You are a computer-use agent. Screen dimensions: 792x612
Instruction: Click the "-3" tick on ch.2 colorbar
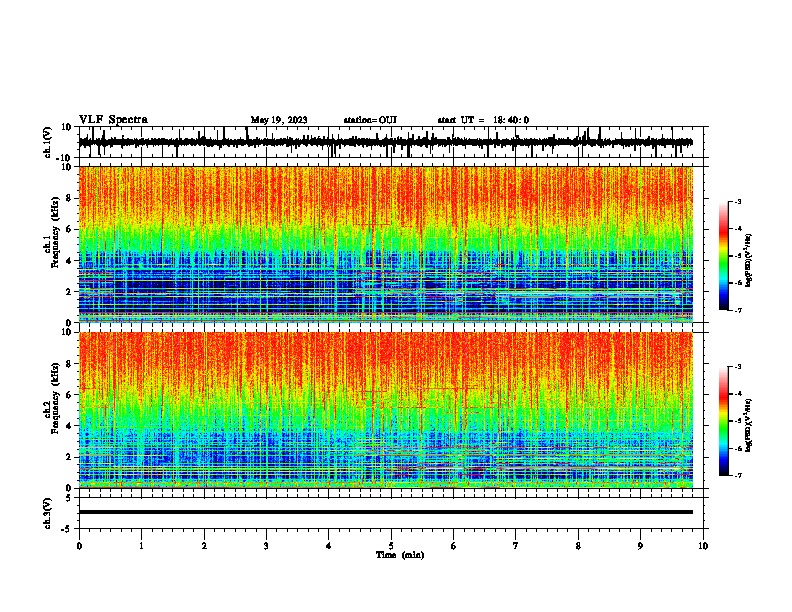coord(737,367)
